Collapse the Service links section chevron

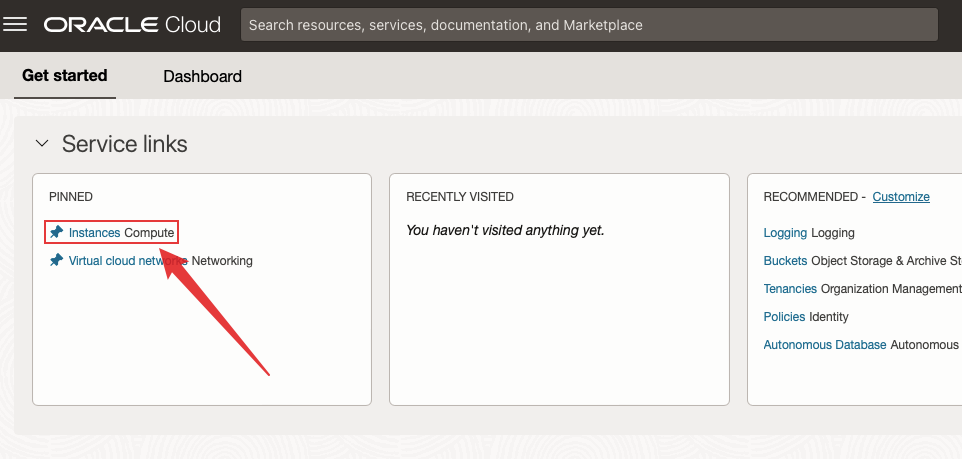(42, 144)
